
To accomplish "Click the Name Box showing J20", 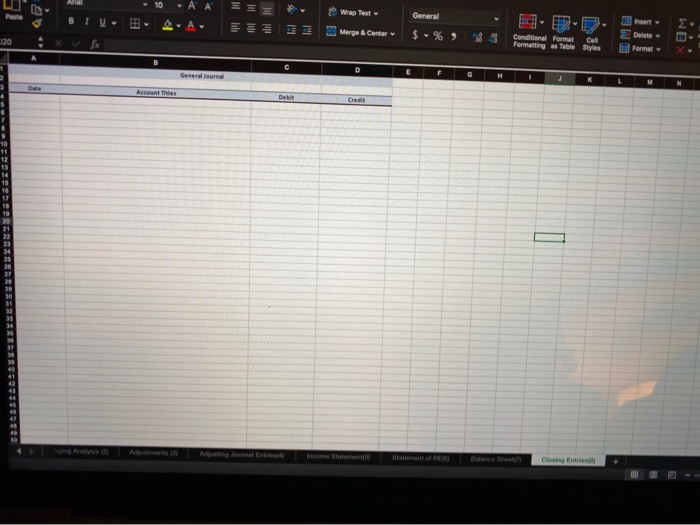I will tap(17, 42).
